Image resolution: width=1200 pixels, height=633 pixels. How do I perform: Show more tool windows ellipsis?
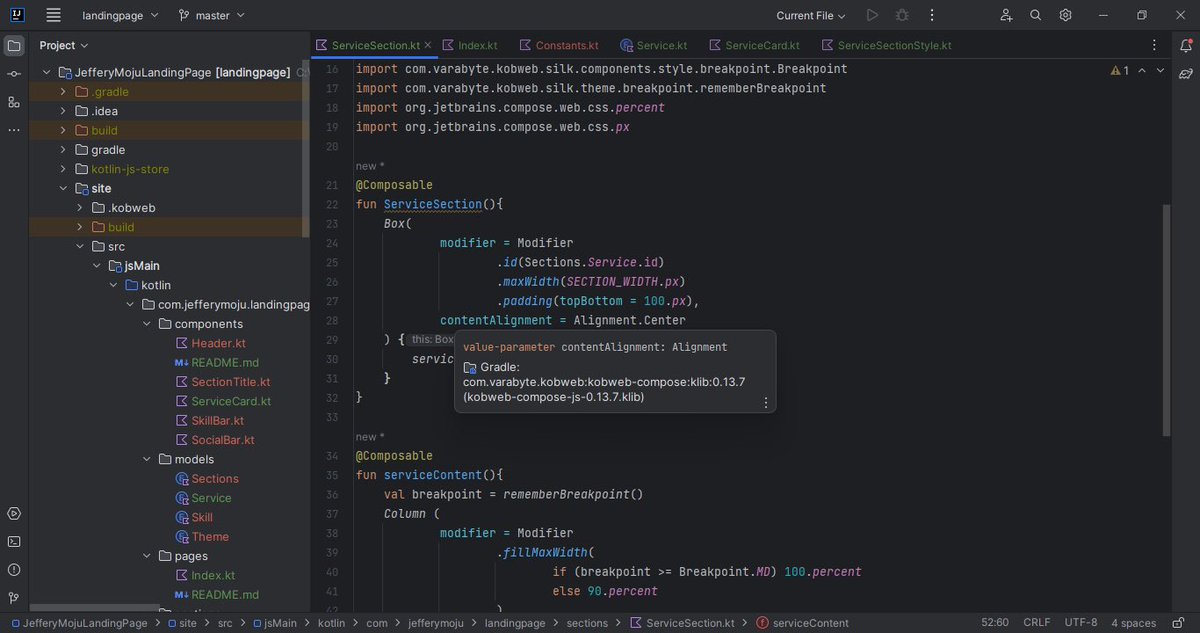pos(14,130)
